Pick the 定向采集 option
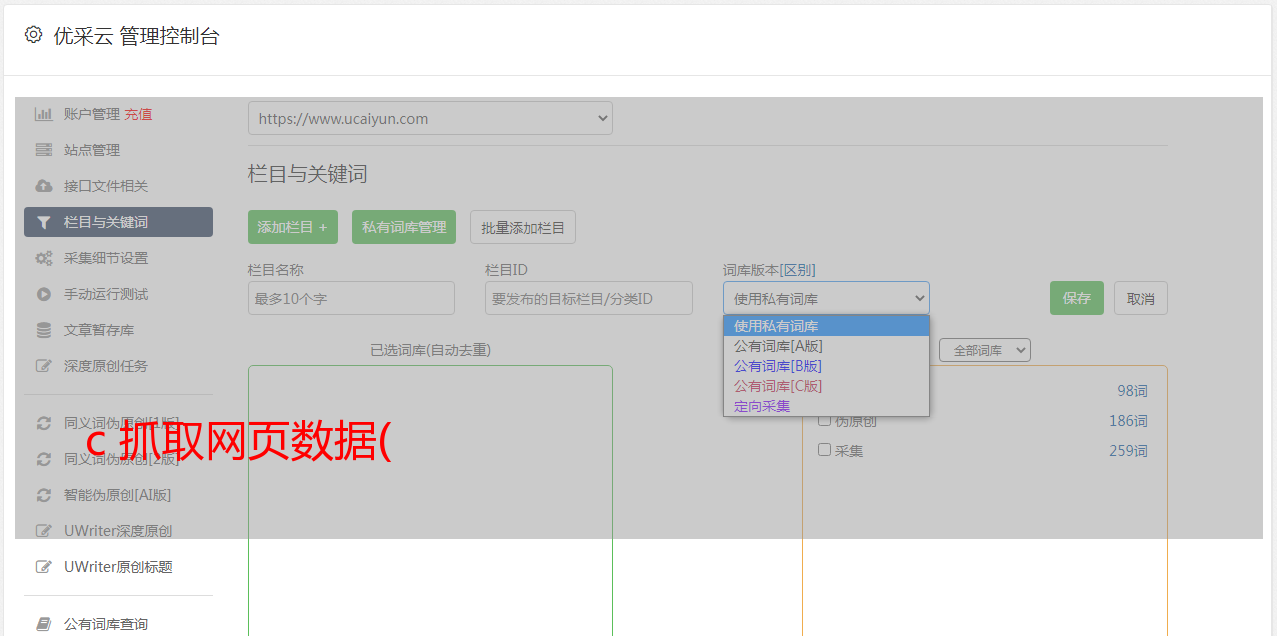Image resolution: width=1277 pixels, height=636 pixels. [x=826, y=406]
